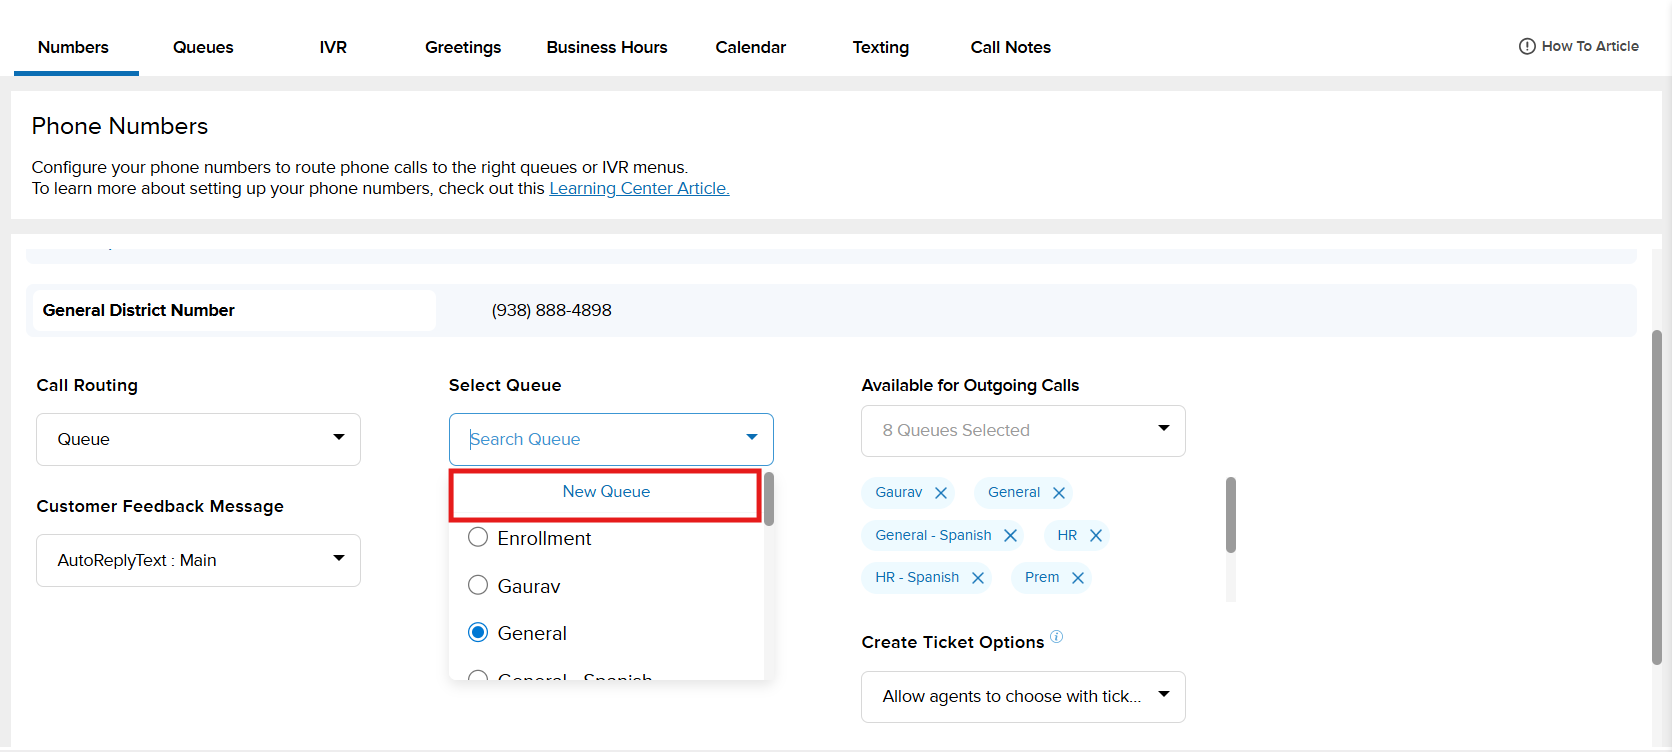Open the Business Hours tab
Viewport: 1672px width, 752px height.
(x=606, y=47)
